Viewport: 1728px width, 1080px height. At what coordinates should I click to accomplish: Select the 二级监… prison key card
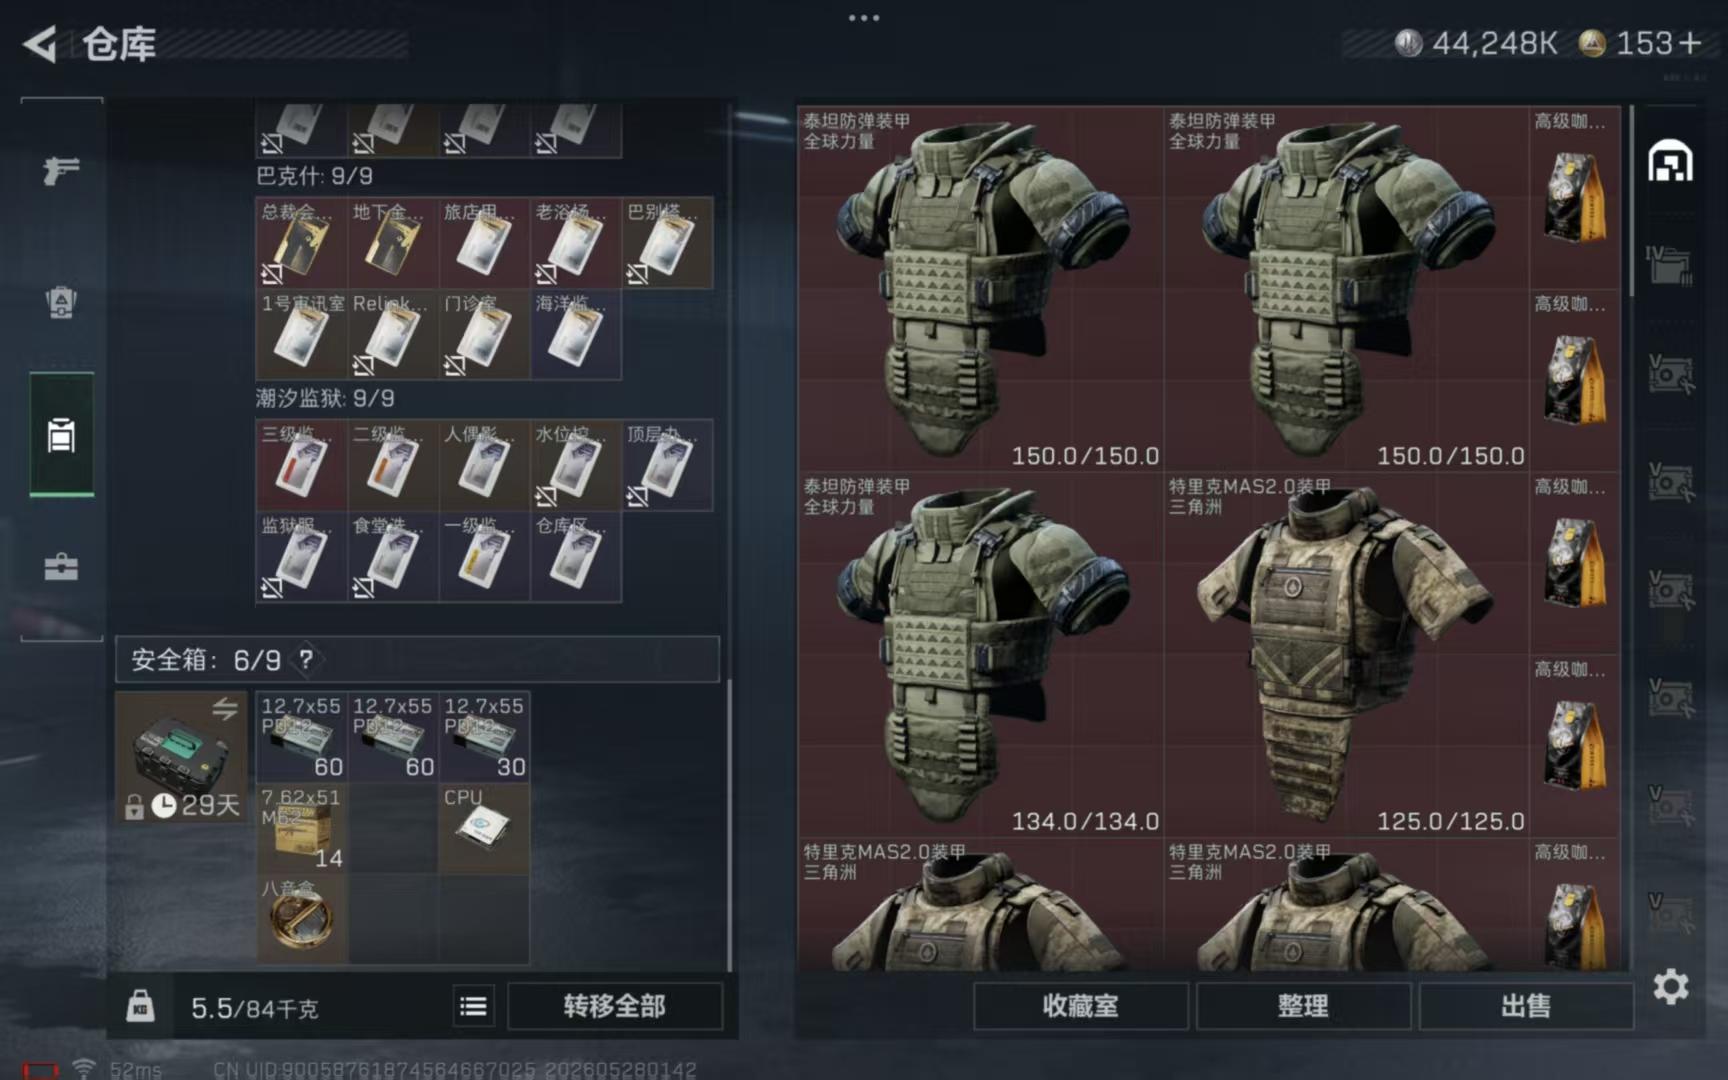(x=393, y=465)
